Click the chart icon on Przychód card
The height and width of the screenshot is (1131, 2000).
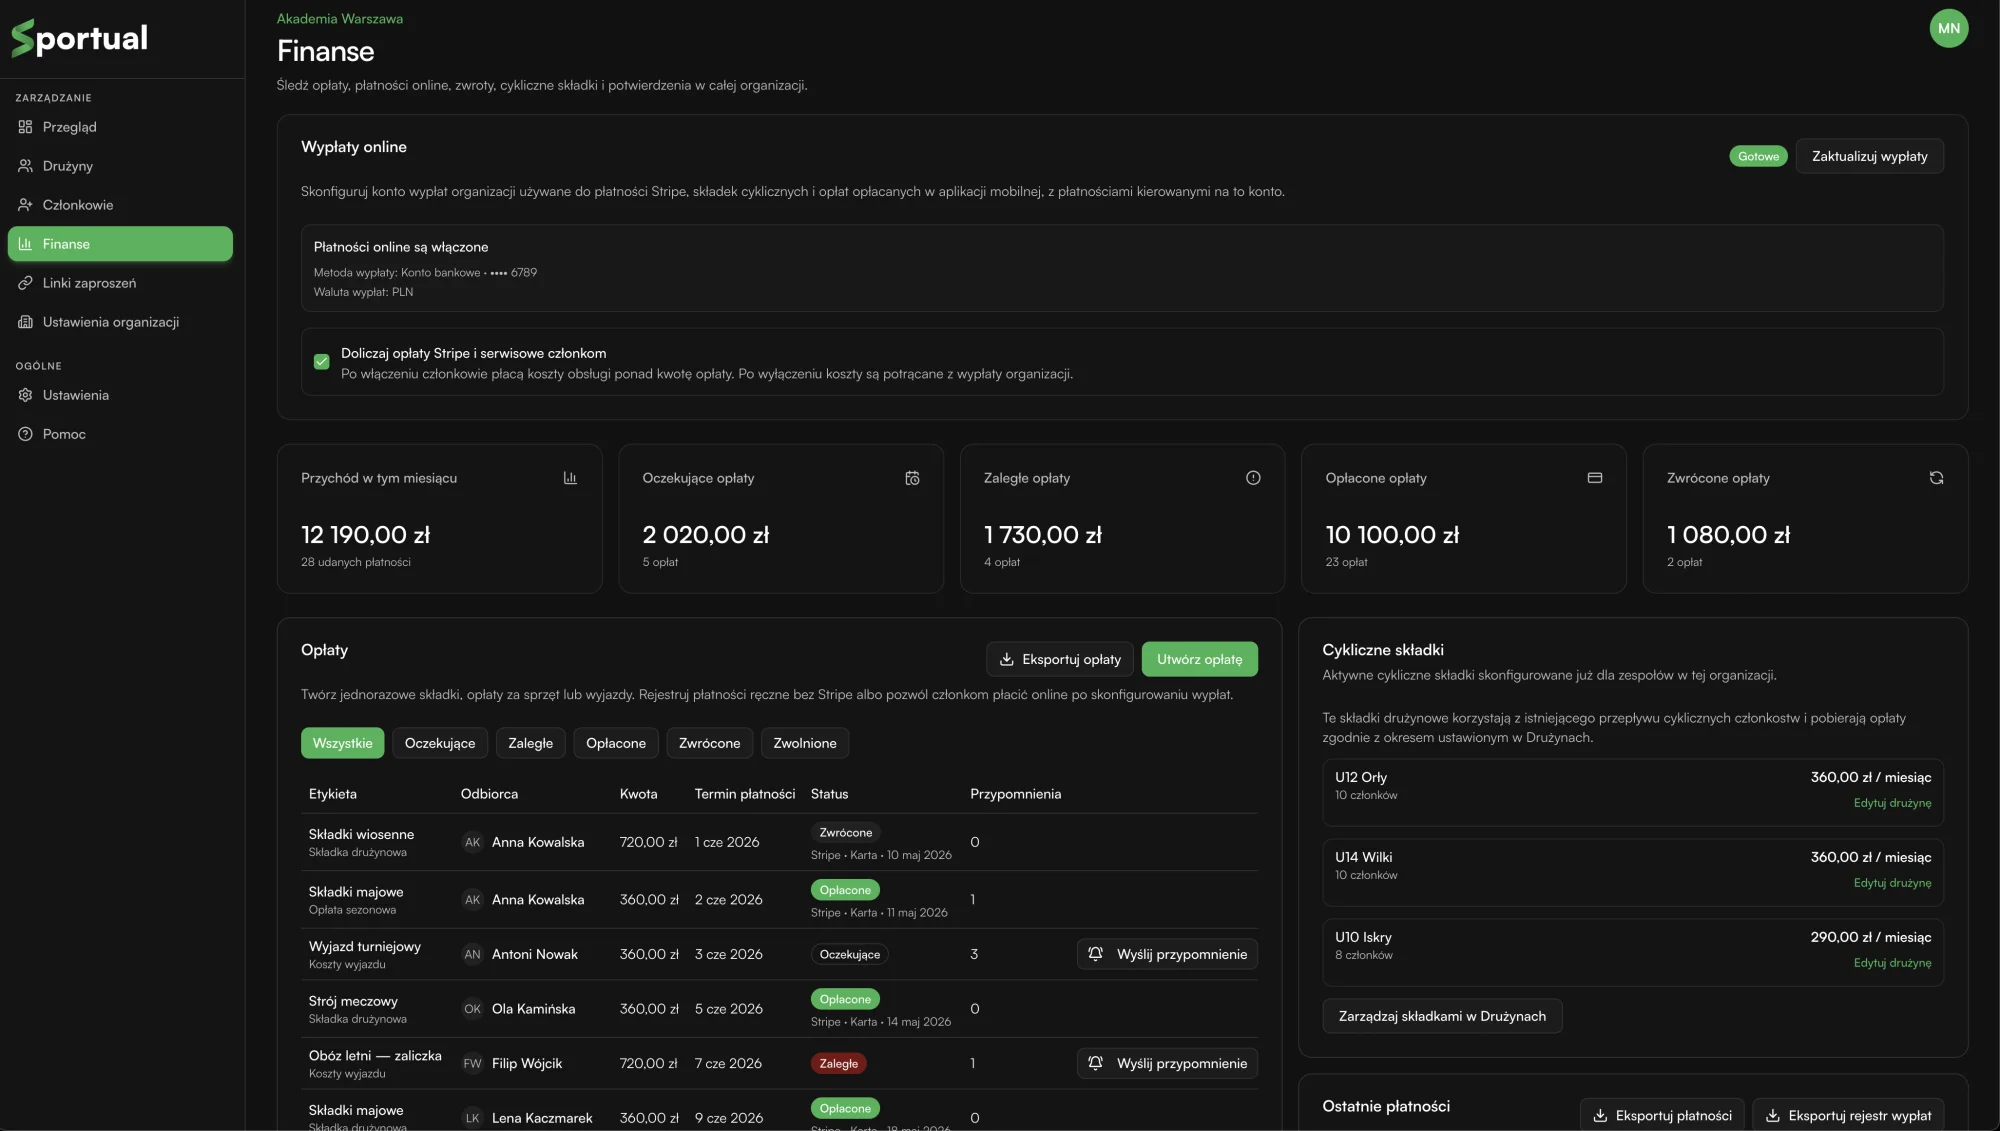(570, 478)
